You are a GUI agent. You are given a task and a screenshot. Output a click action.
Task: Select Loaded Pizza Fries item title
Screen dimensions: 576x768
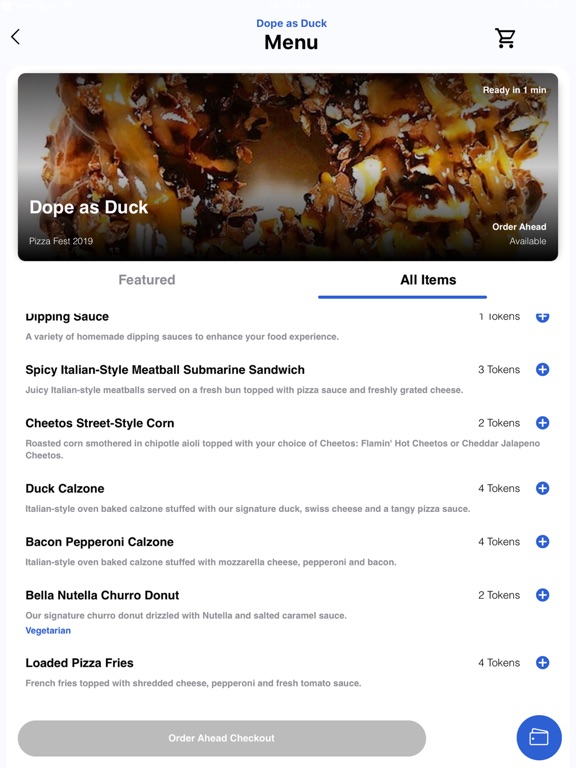(x=79, y=663)
